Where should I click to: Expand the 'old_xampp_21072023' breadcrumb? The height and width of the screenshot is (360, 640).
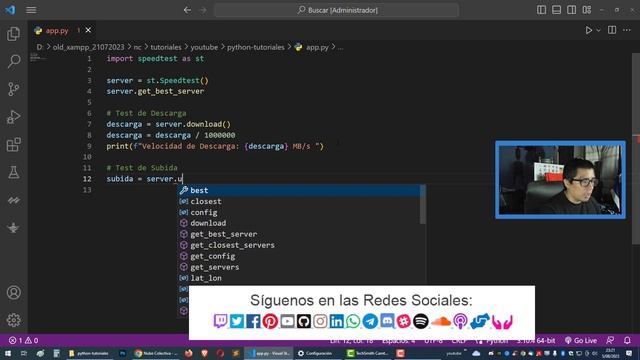[88, 47]
